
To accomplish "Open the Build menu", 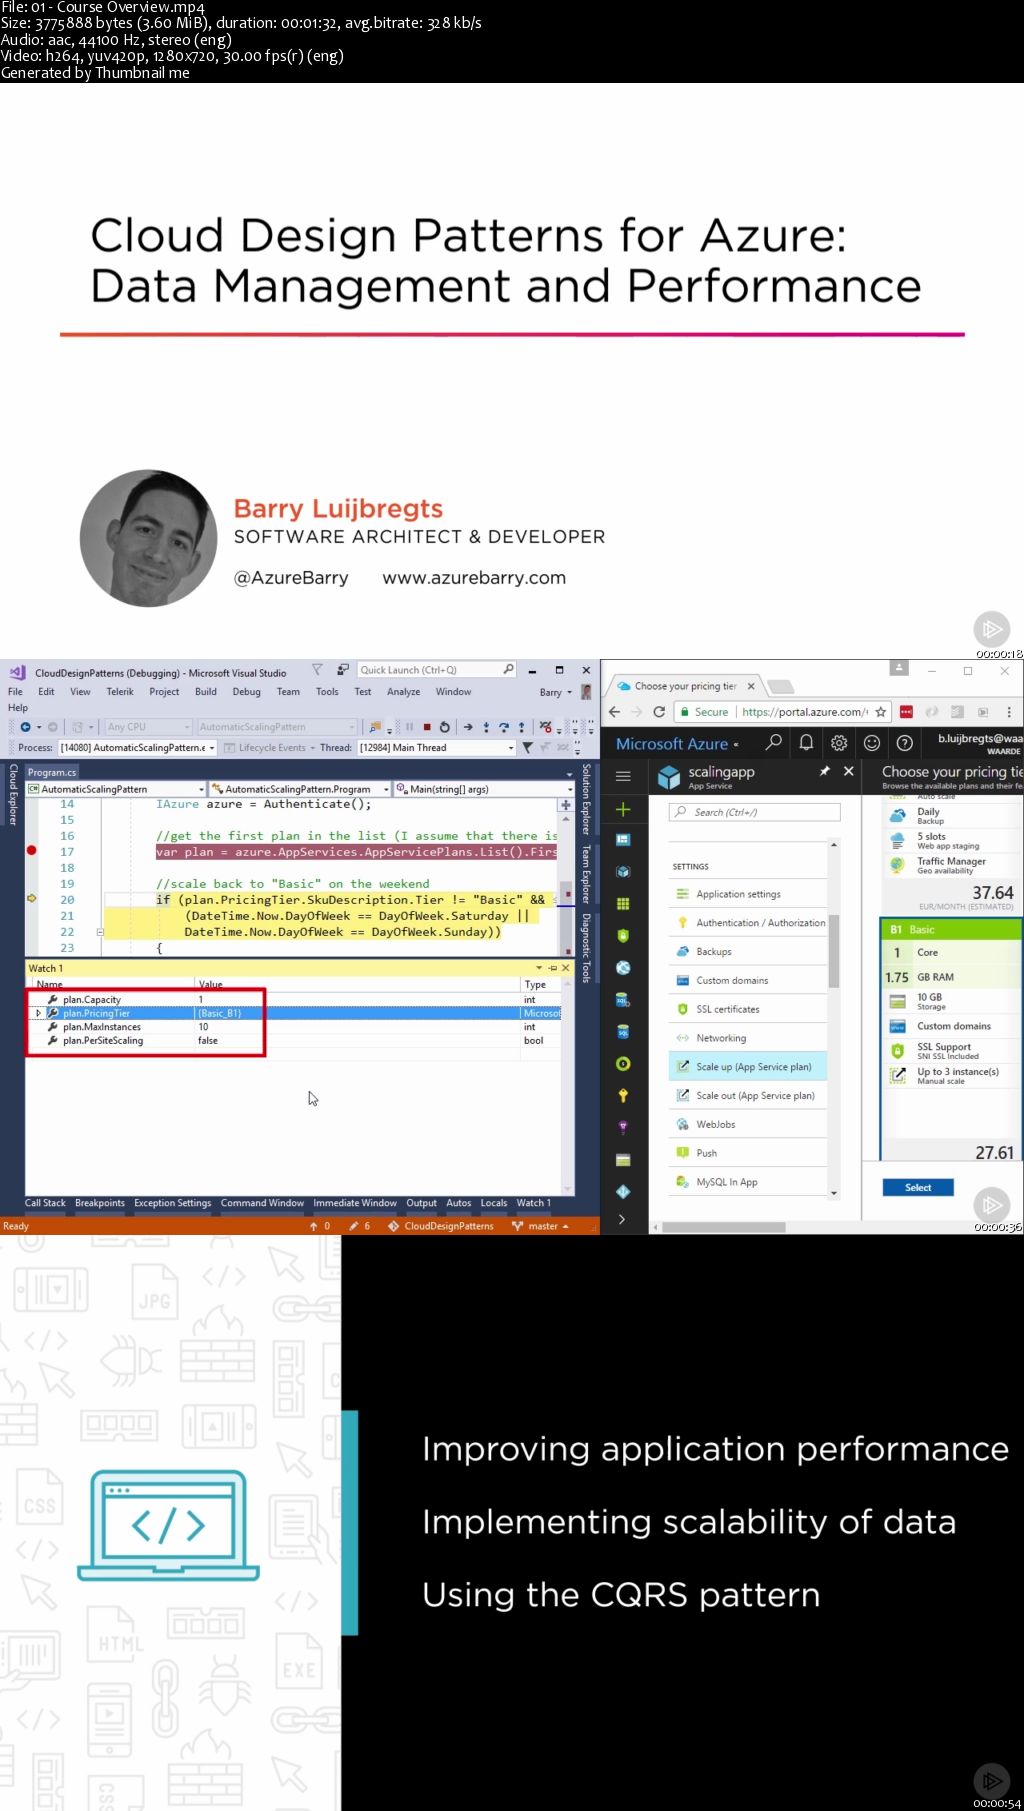I will (x=206, y=692).
